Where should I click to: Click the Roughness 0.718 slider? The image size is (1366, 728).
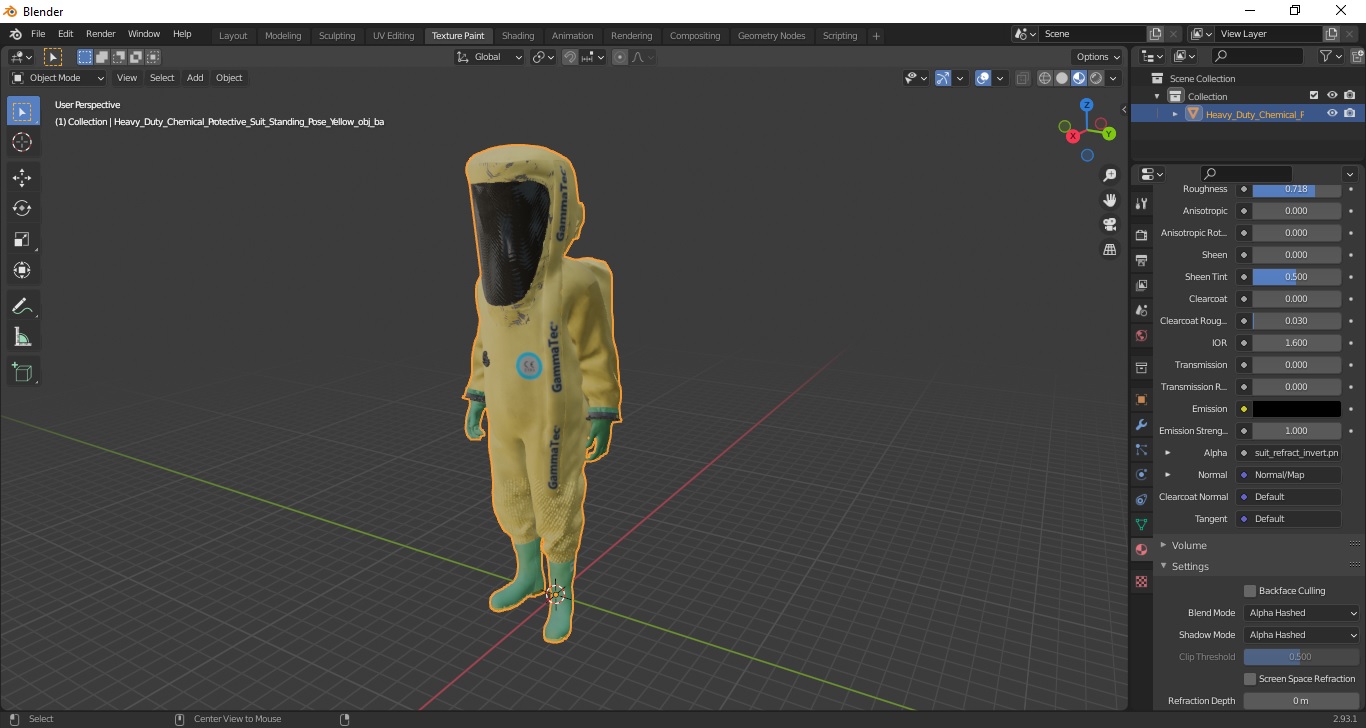[1297, 189]
